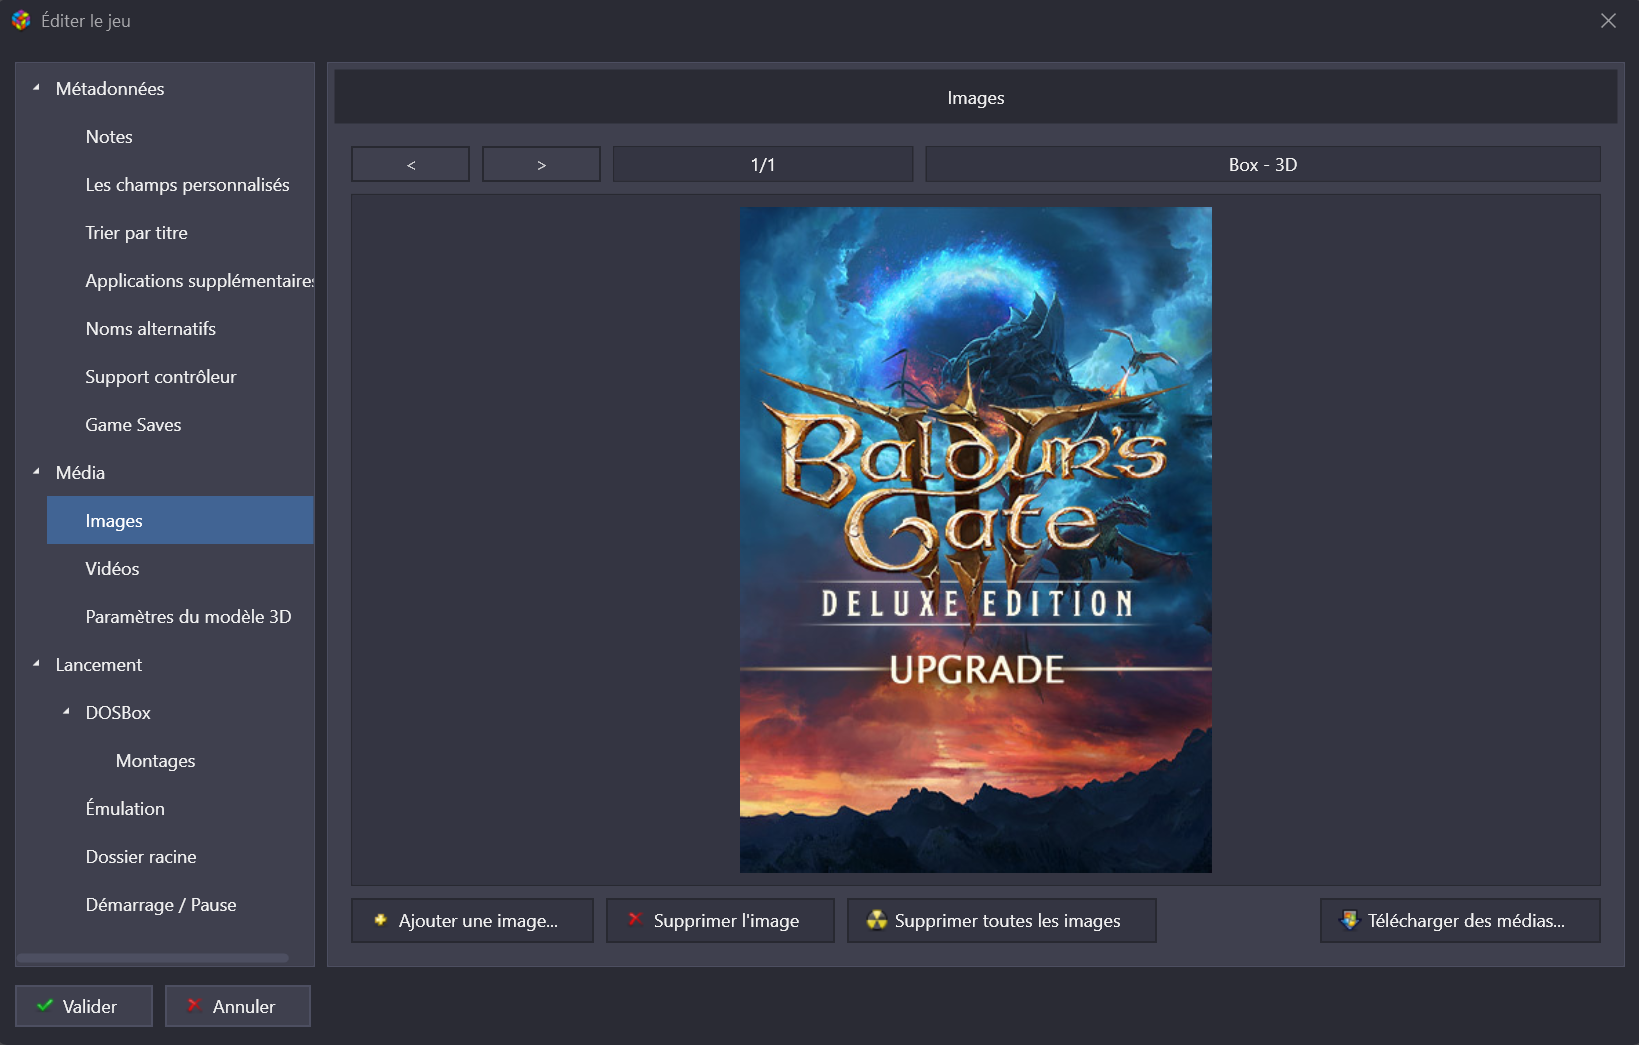Click the LaunchBox logo icon in title bar
The image size is (1639, 1045).
click(x=21, y=20)
